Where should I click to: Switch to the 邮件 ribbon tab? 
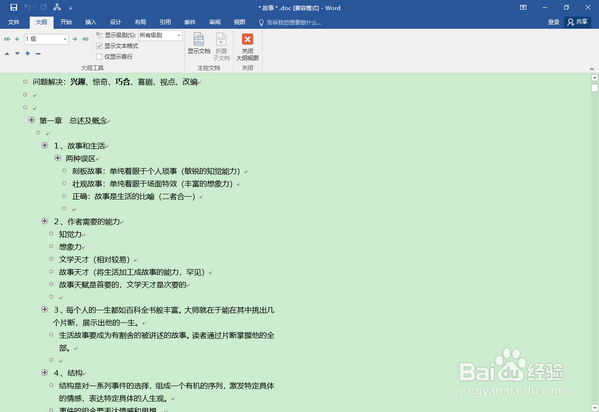[190, 22]
